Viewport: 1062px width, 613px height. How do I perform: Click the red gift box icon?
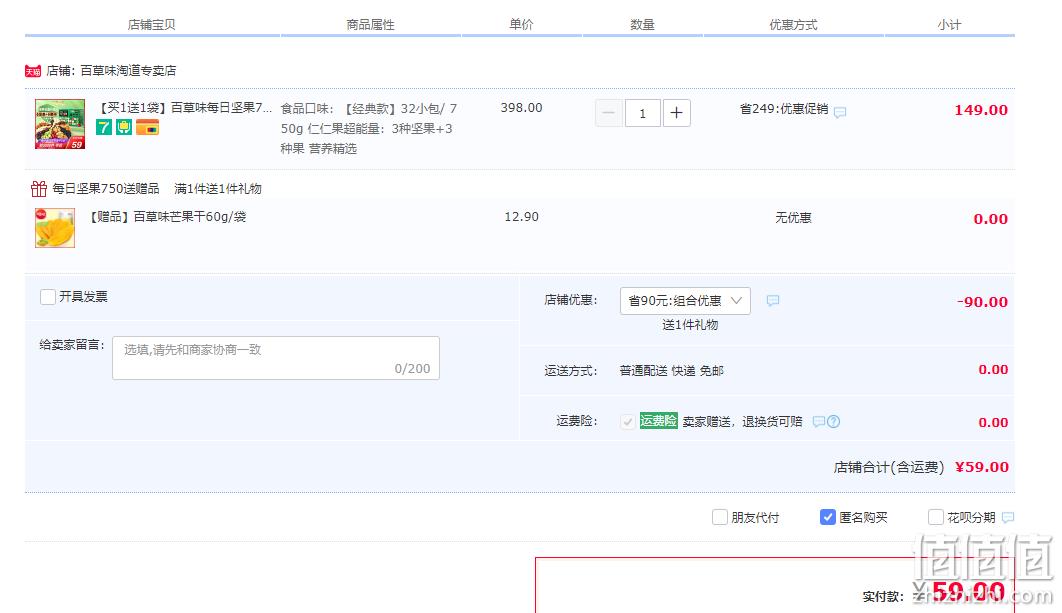(39, 188)
